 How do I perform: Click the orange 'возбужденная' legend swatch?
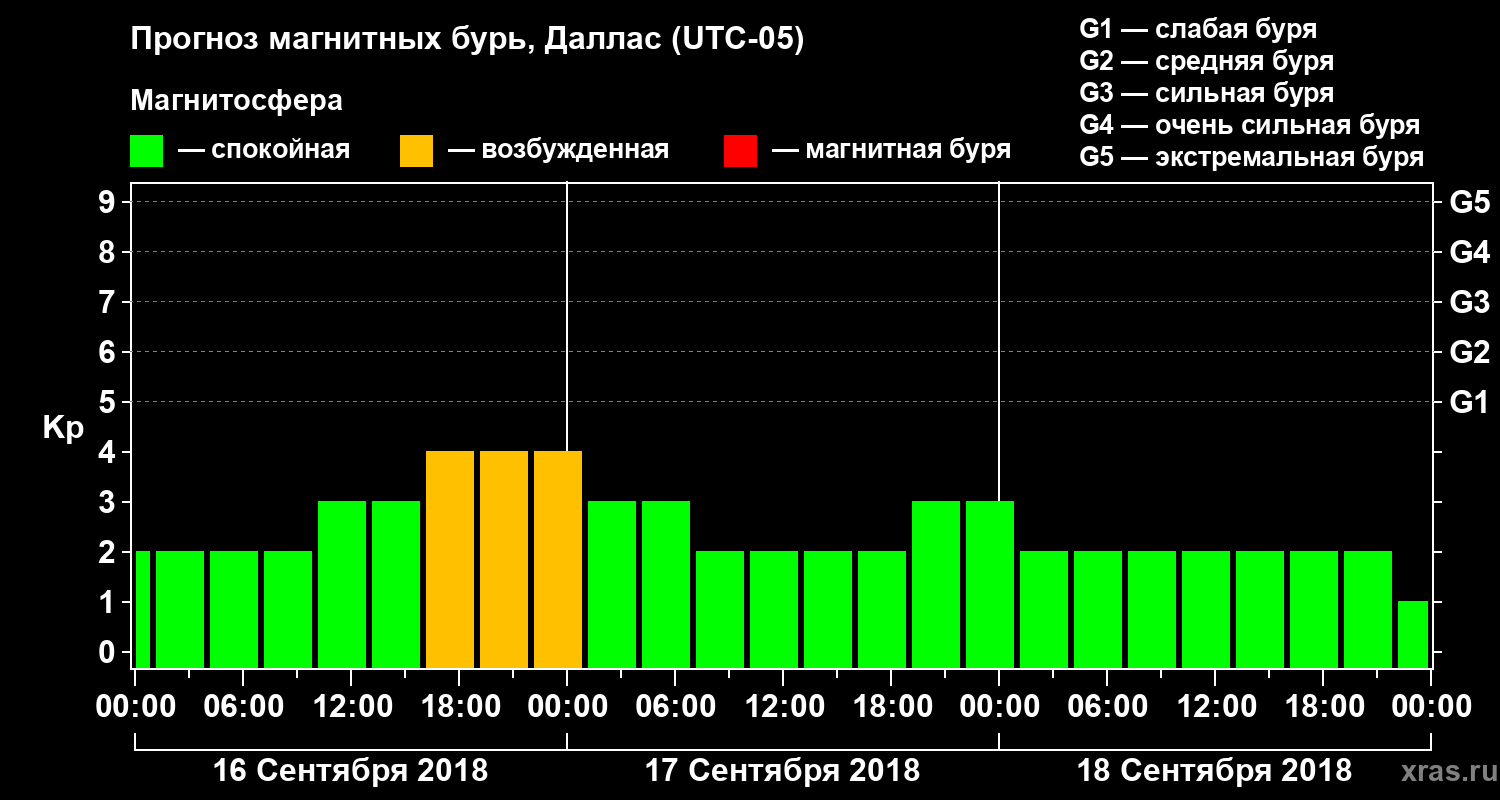pyautogui.click(x=416, y=151)
